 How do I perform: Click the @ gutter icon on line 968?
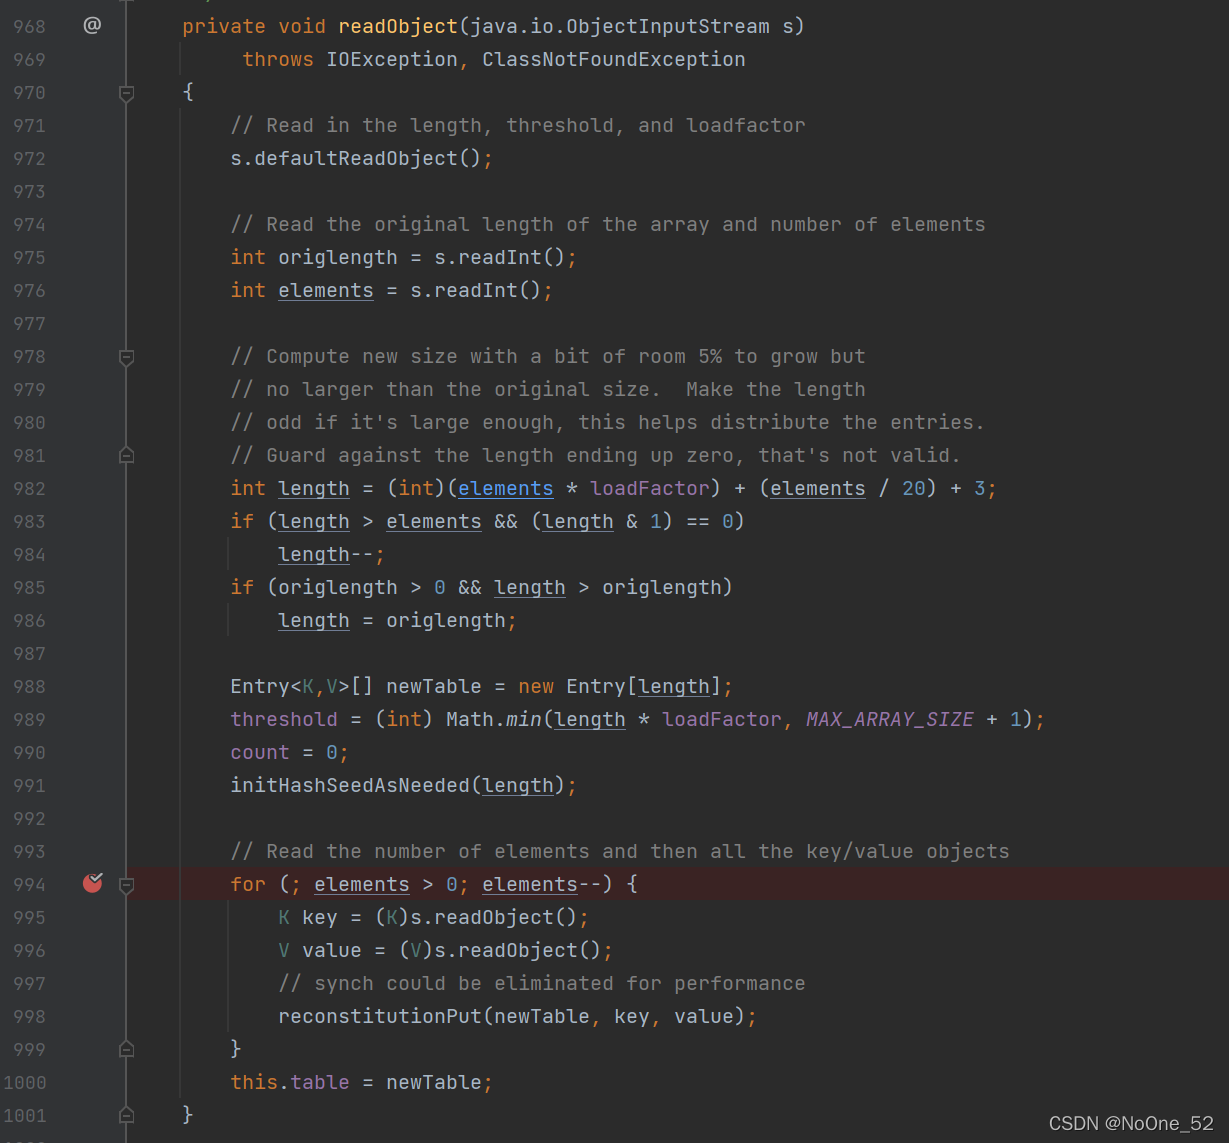pyautogui.click(x=92, y=26)
